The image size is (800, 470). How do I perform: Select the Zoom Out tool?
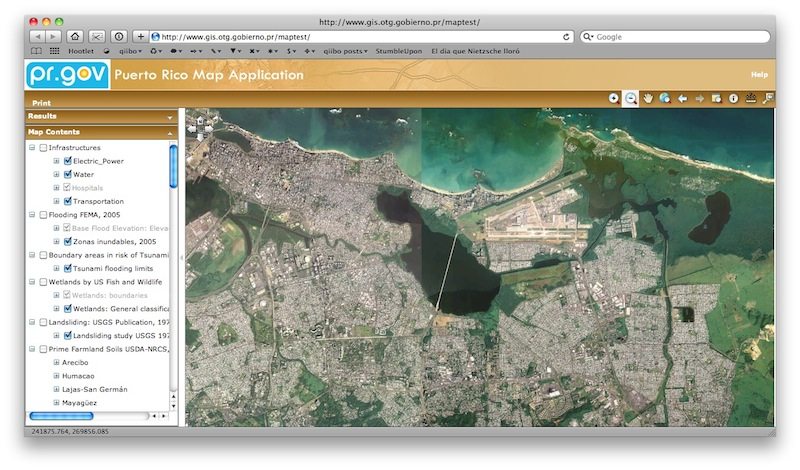tap(631, 98)
